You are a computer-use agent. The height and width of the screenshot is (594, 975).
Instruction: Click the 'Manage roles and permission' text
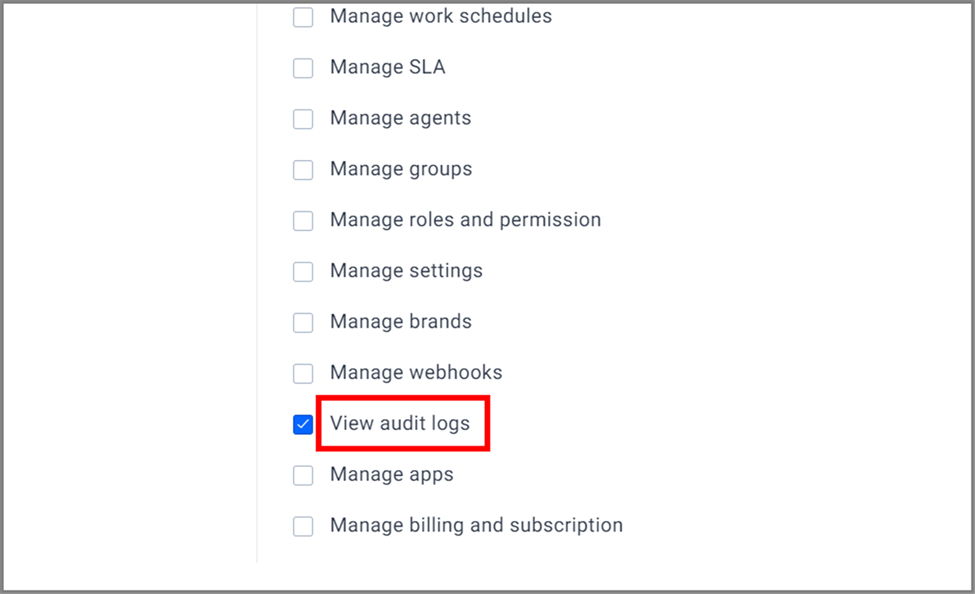(x=465, y=220)
